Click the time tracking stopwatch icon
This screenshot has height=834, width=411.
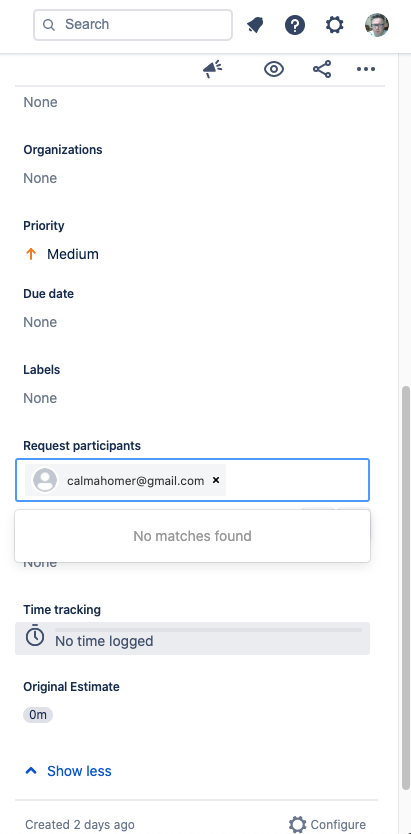(x=35, y=636)
